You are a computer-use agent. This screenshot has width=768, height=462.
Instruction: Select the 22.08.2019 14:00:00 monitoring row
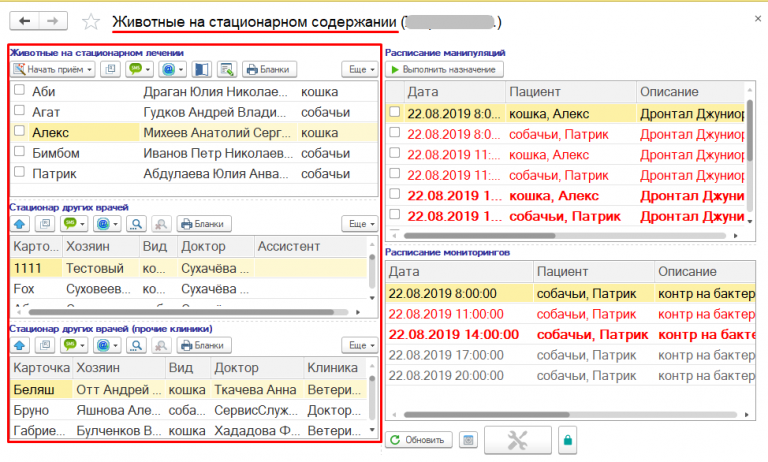point(570,335)
